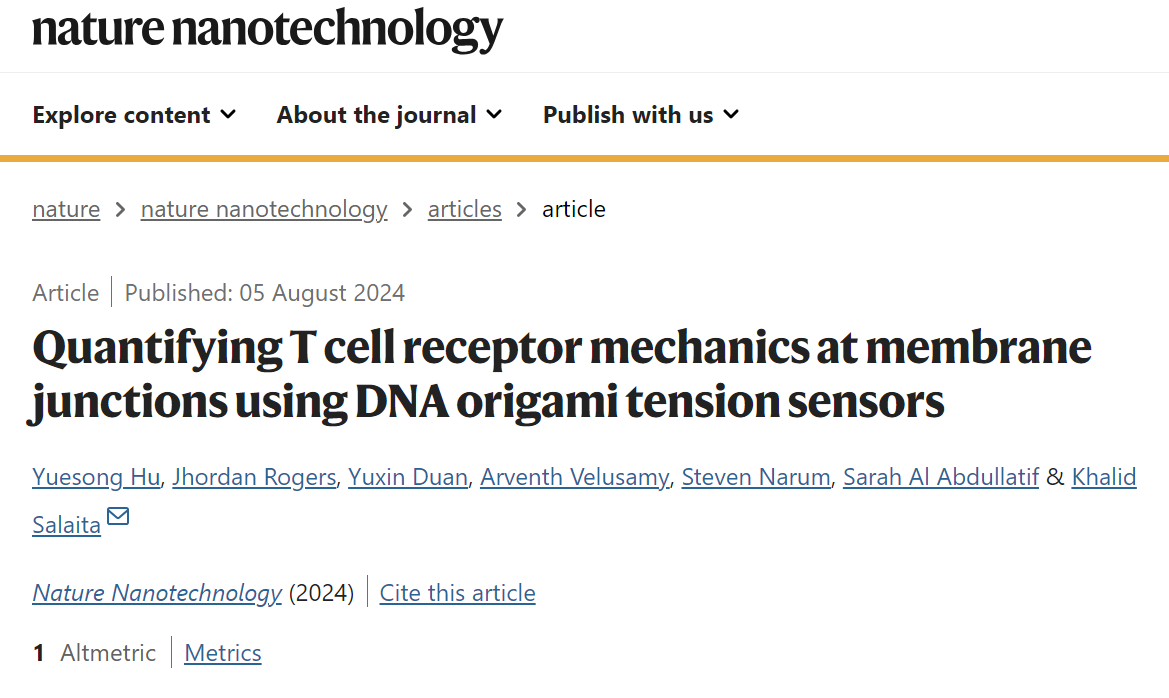Click the email envelope icon after Salaita
The width and height of the screenshot is (1169, 698).
[118, 516]
